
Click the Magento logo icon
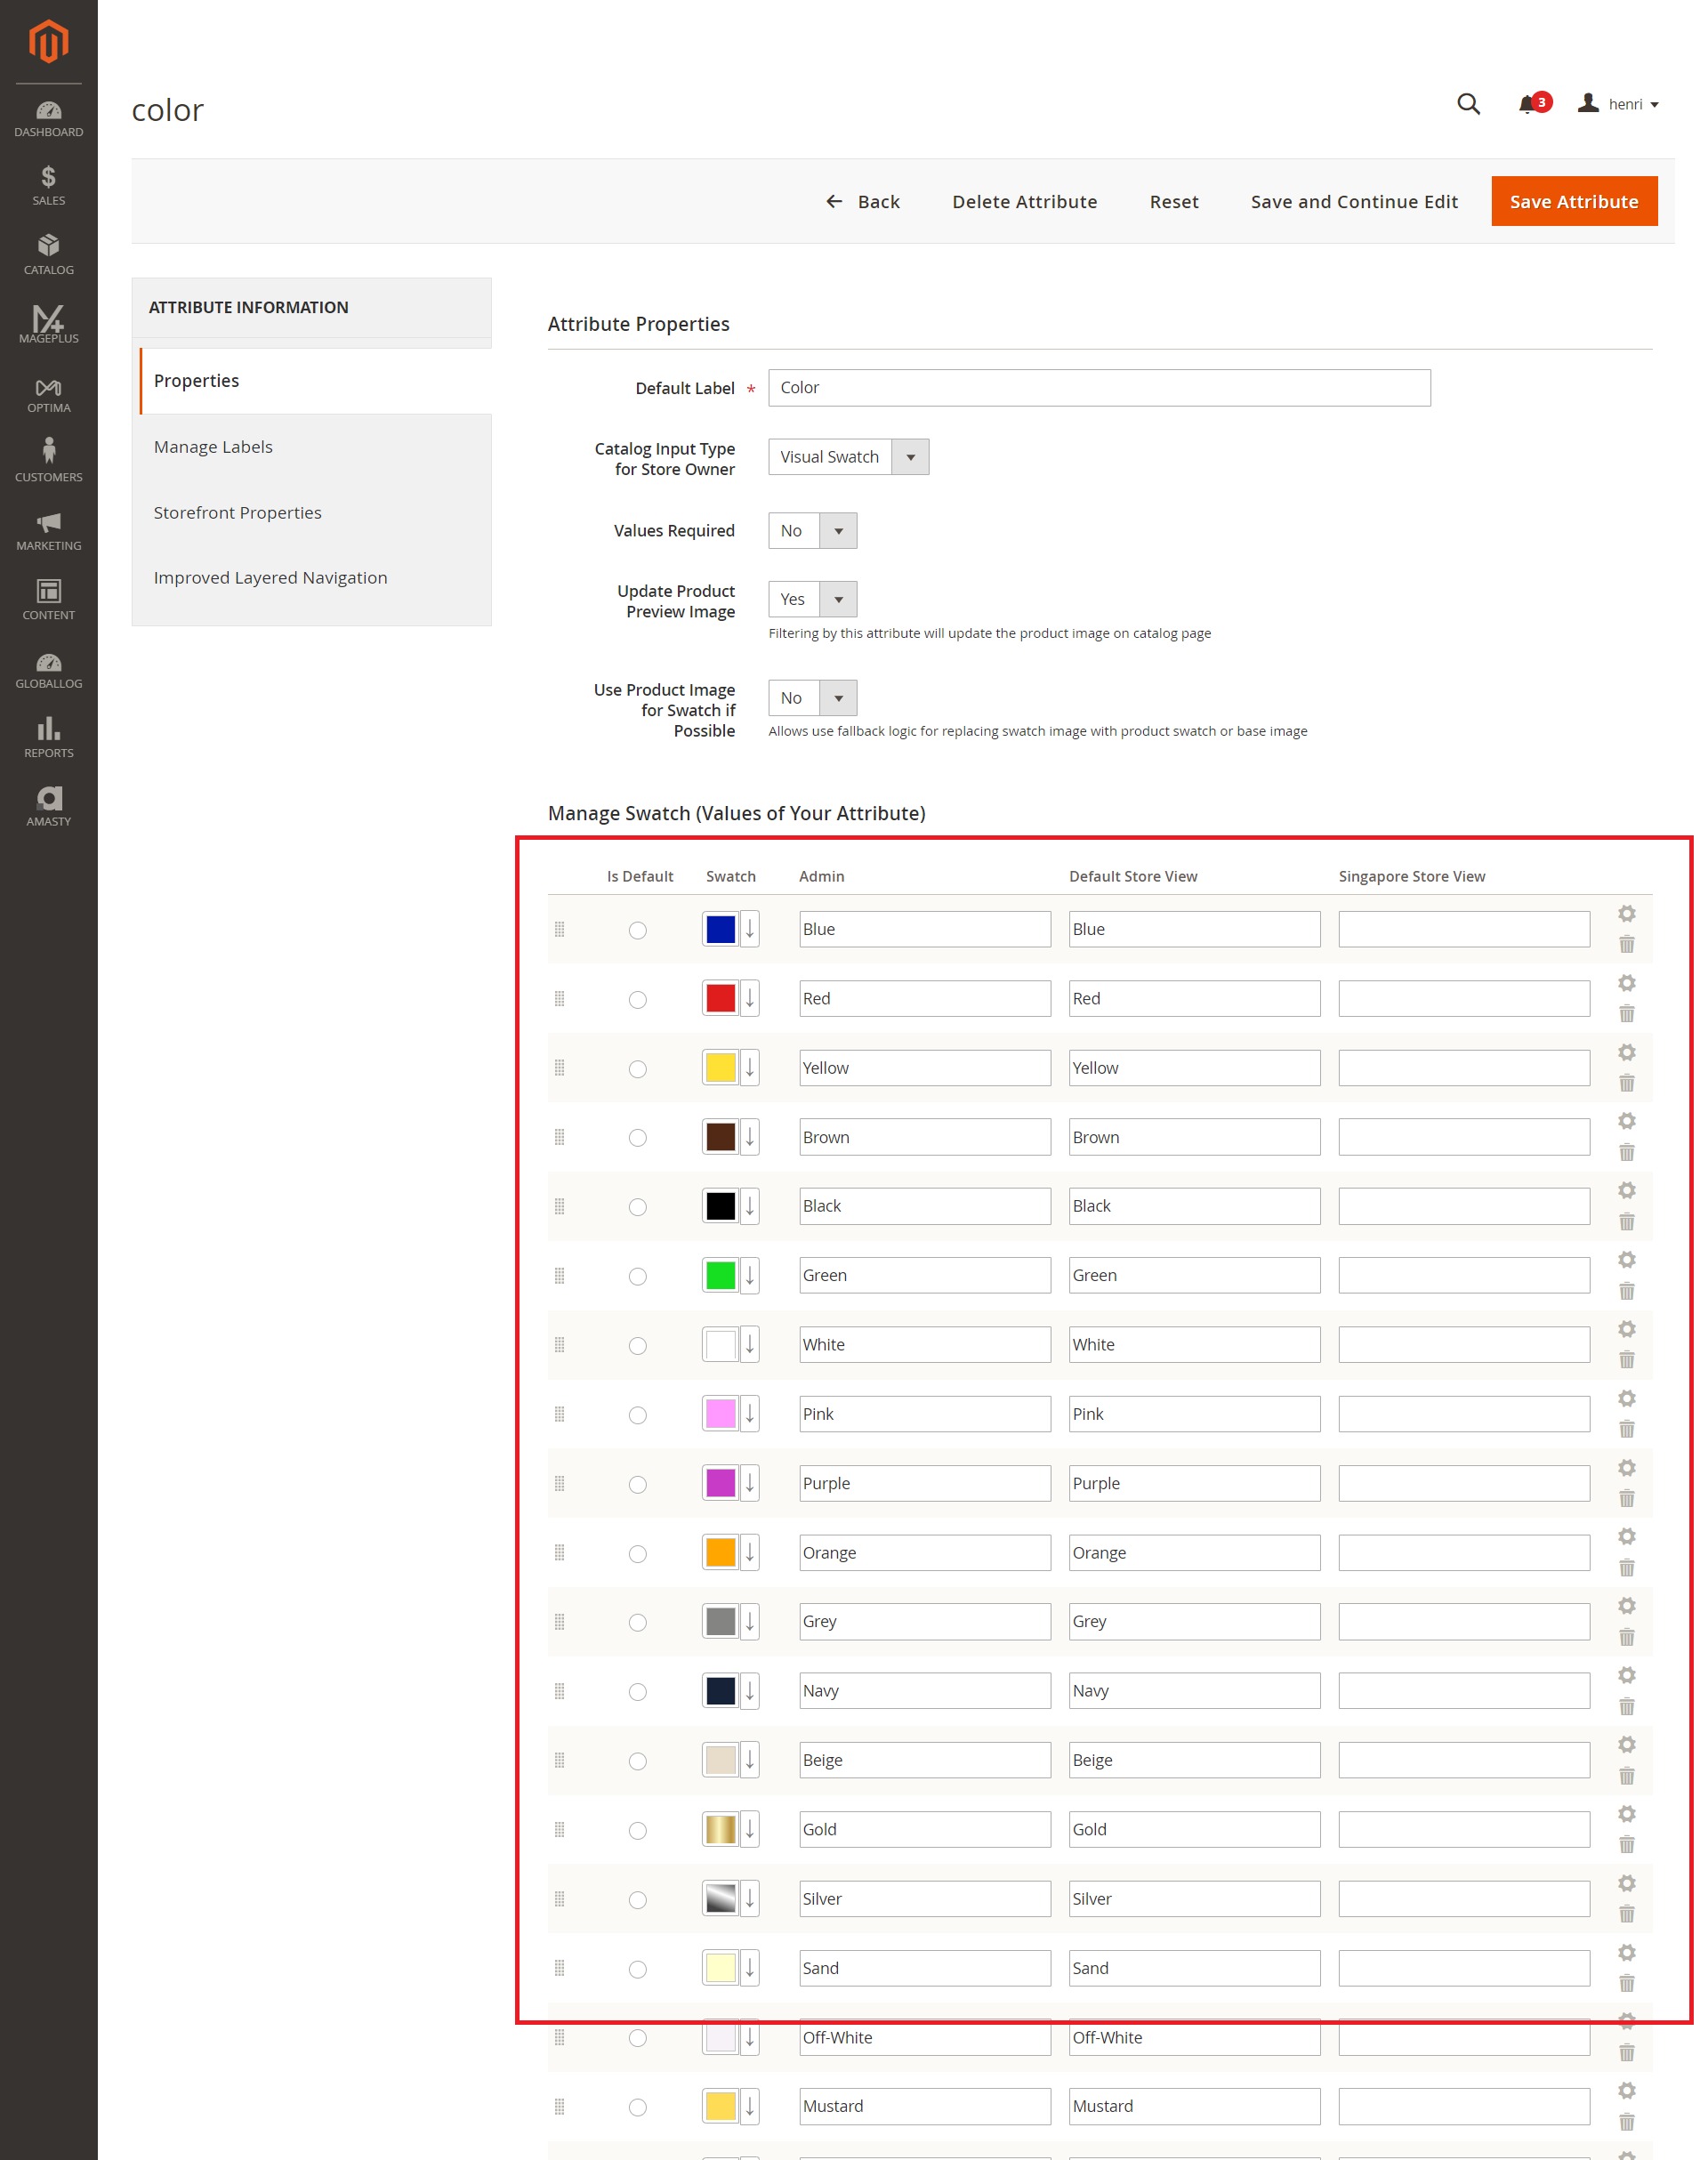(x=48, y=41)
